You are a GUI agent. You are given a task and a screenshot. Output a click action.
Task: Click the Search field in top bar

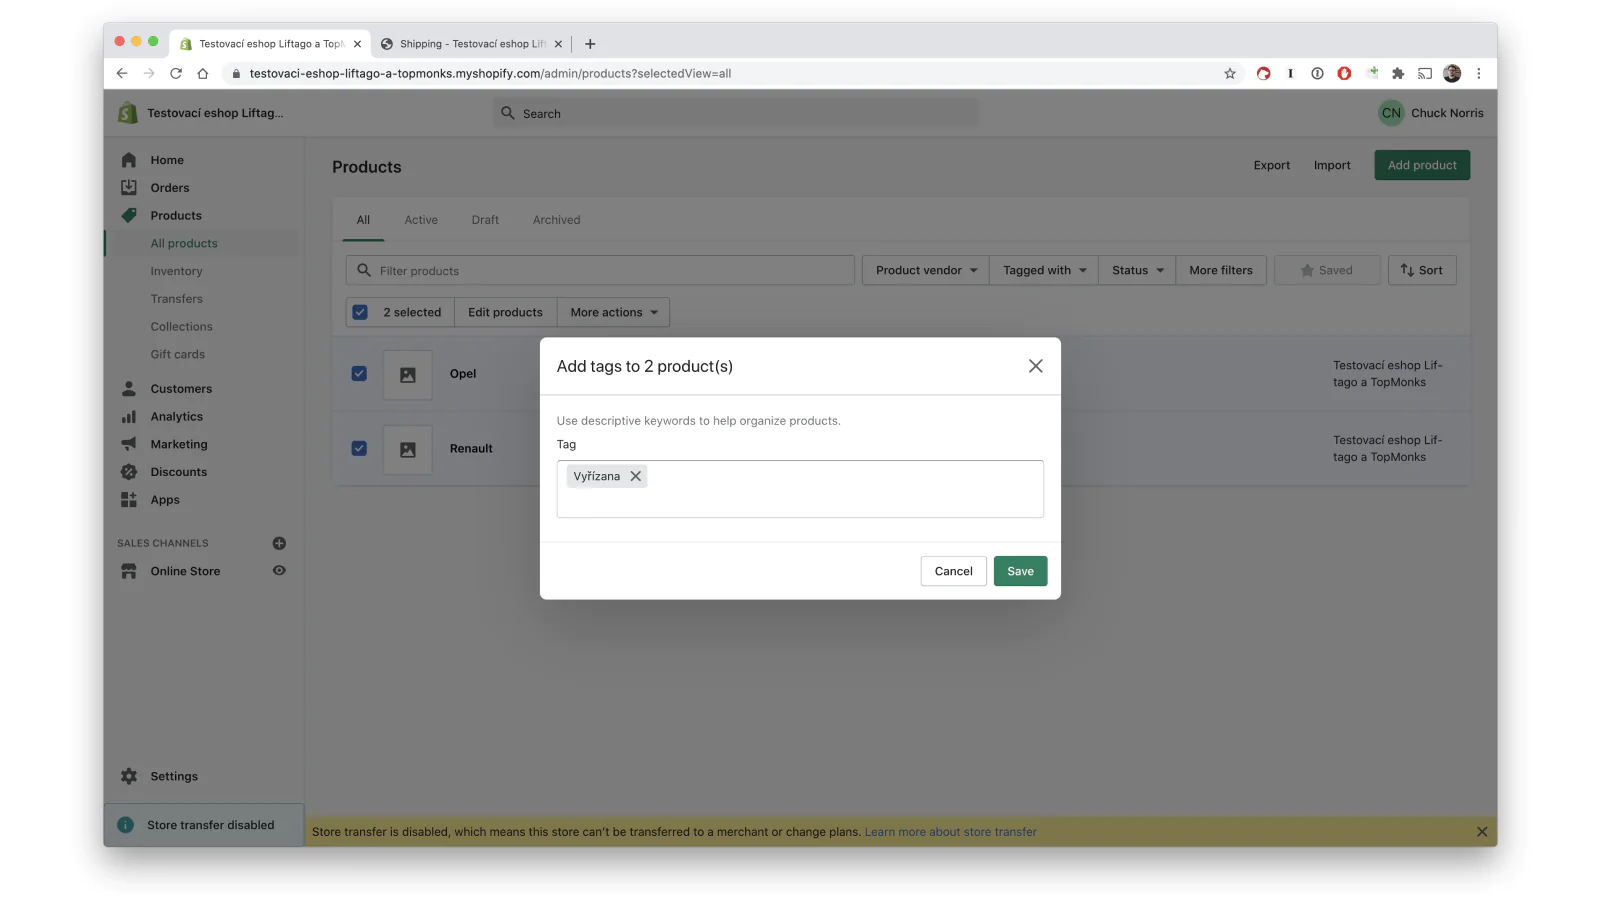(736, 113)
